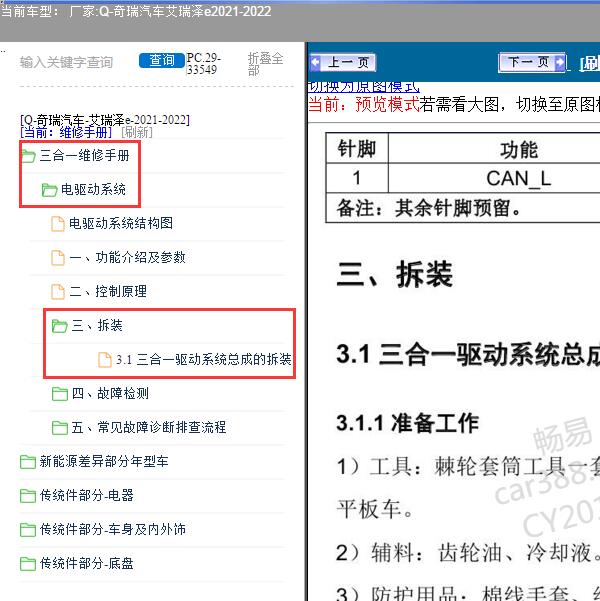Click the [当前：维修手册] link
The height and width of the screenshot is (601, 600).
tap(66, 132)
